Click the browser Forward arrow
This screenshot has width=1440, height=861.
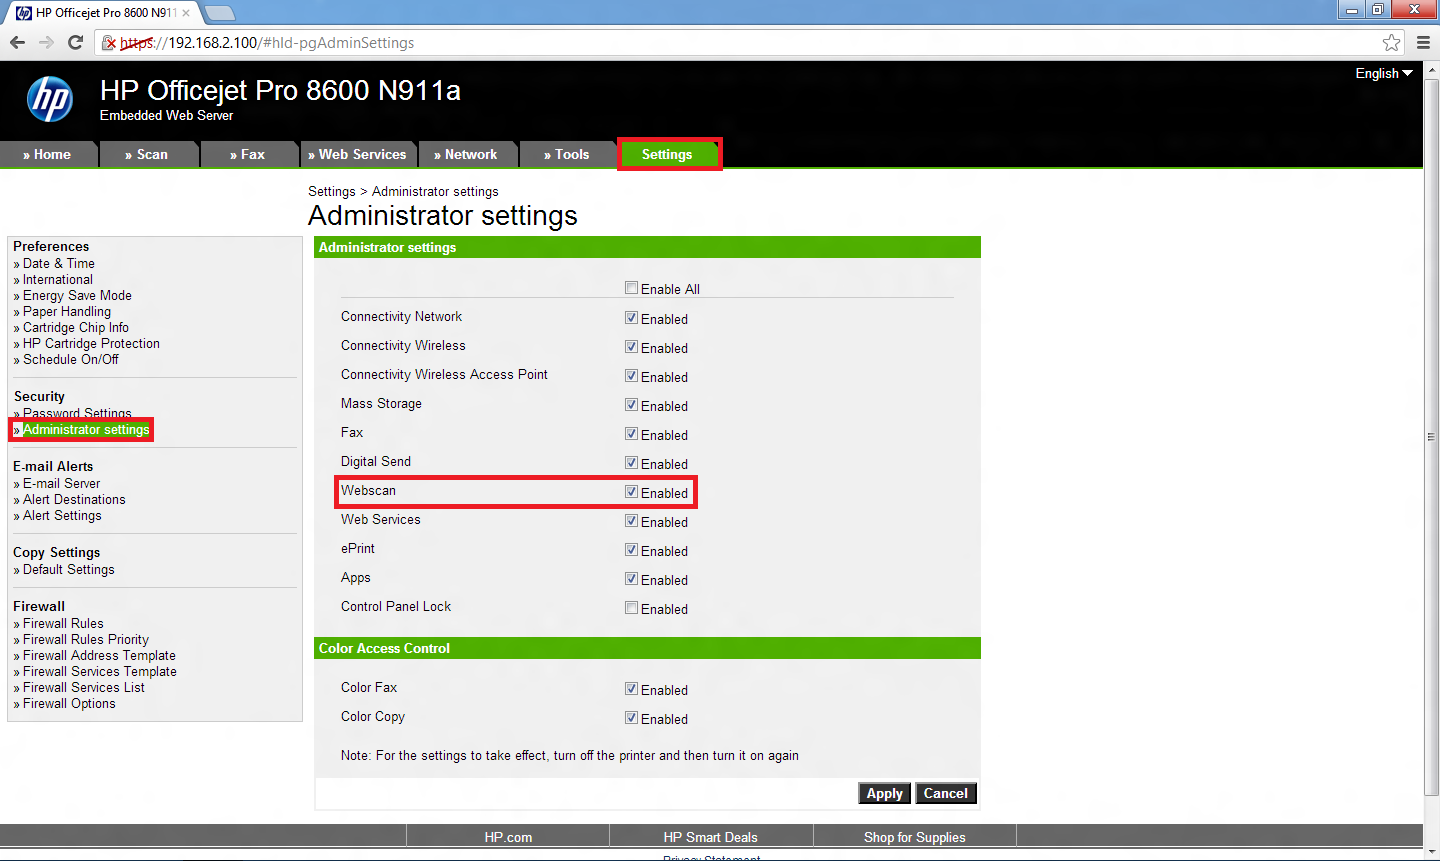[46, 42]
